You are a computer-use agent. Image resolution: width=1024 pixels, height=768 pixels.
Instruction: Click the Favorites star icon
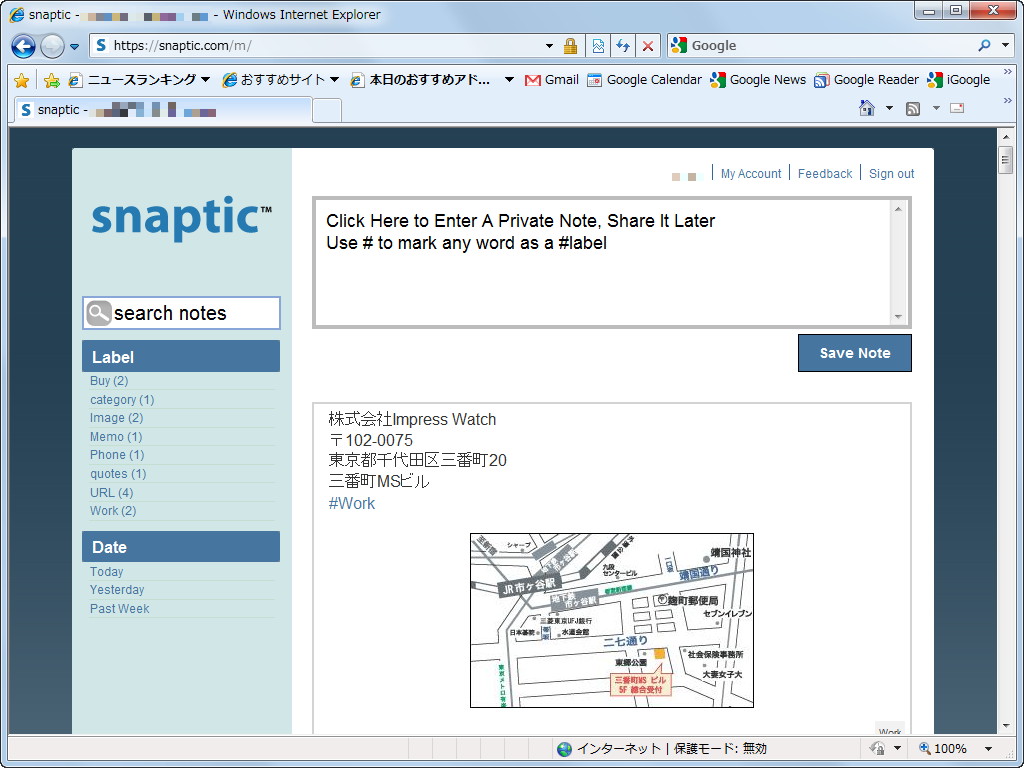click(22, 80)
